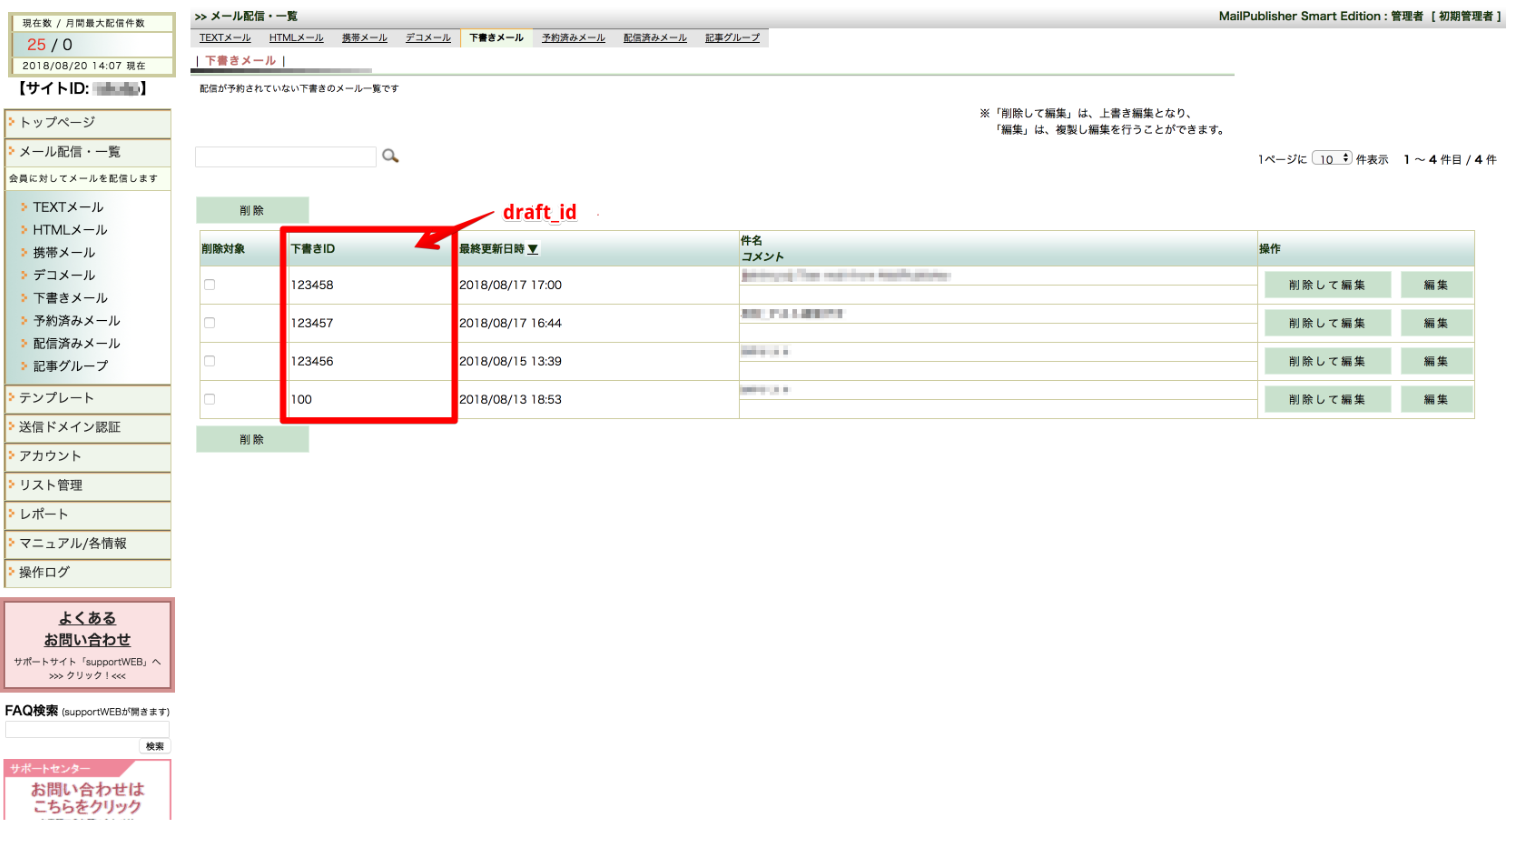Select the checkbox for draft 100

click(210, 399)
